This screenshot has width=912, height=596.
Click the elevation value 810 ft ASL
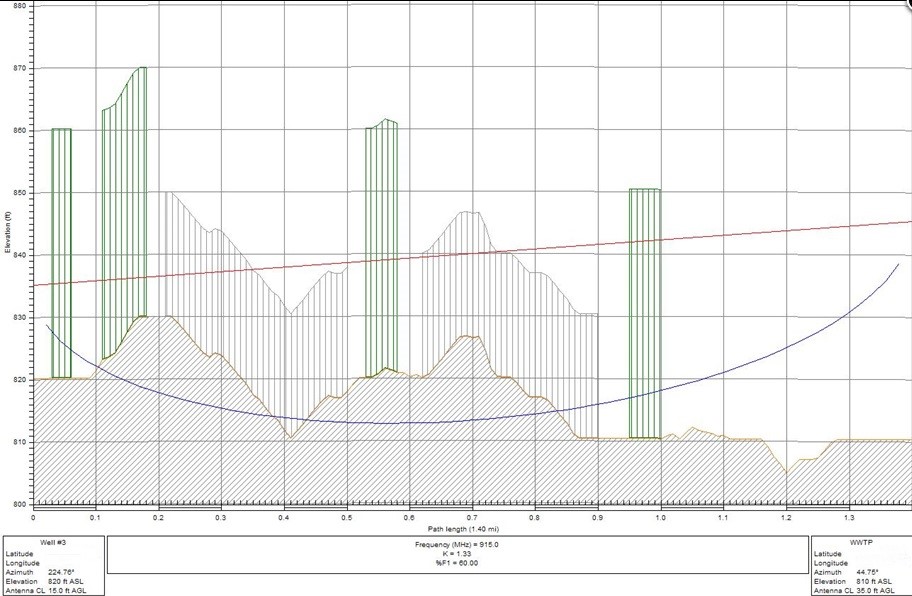coord(874,581)
